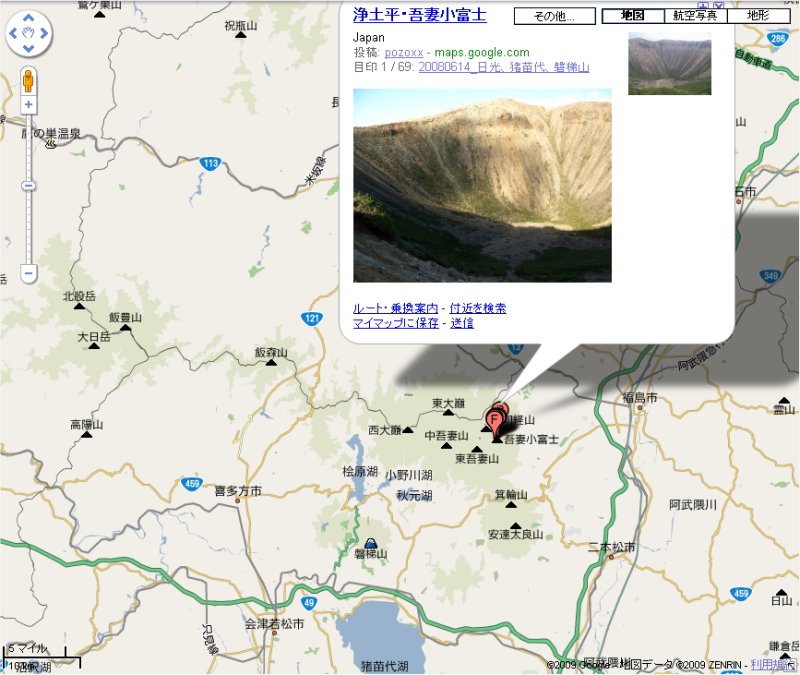Screen dimensions: 800x675
Task: Click the 猪苗代湖 lake label
Action: coord(384,666)
